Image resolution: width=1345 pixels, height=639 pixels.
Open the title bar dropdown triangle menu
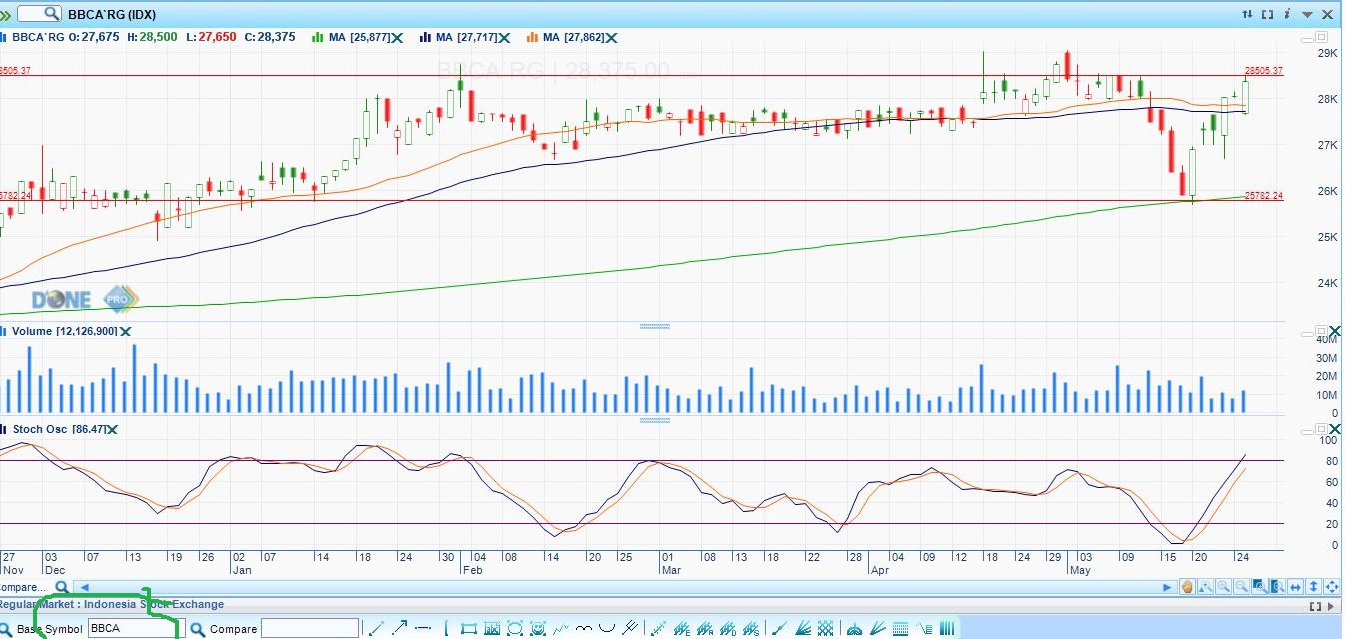(1307, 15)
